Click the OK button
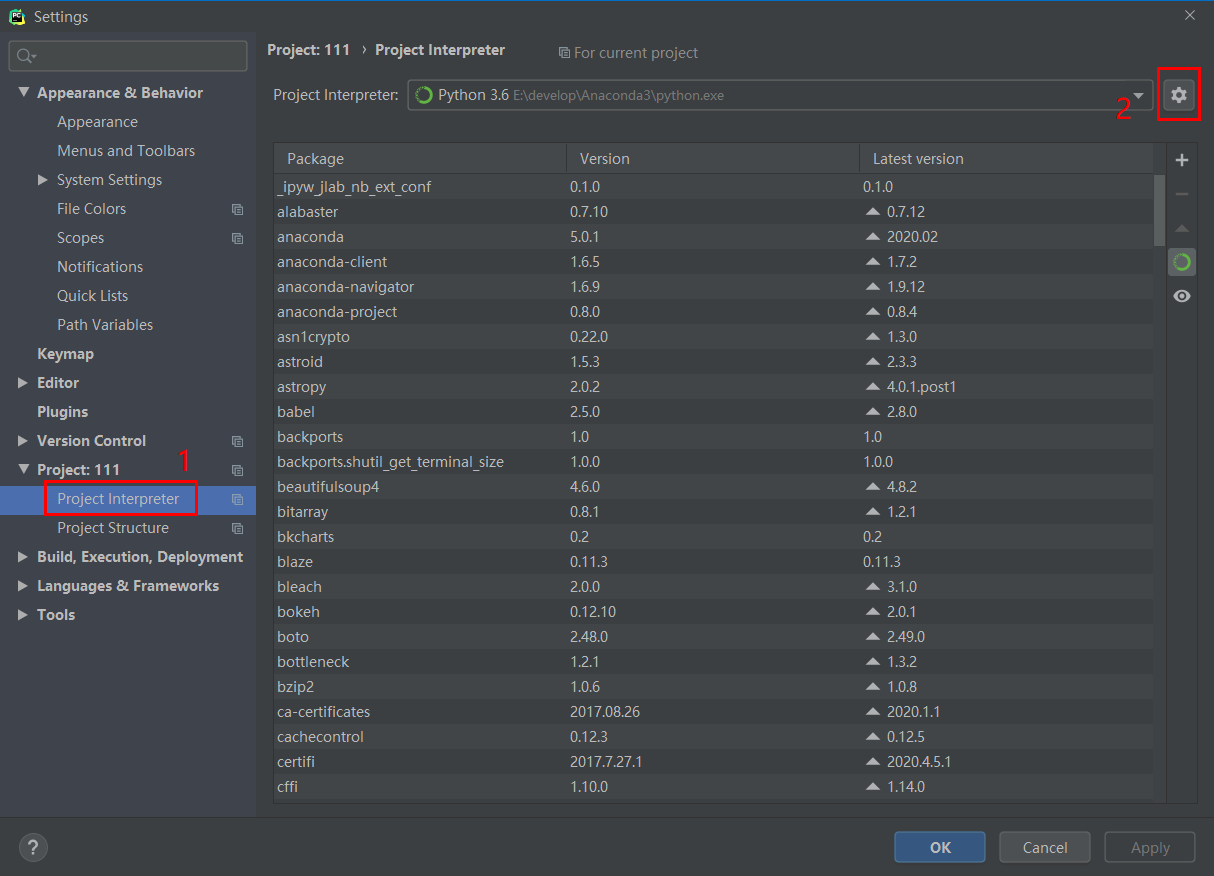Viewport: 1214px width, 876px height. click(x=940, y=847)
